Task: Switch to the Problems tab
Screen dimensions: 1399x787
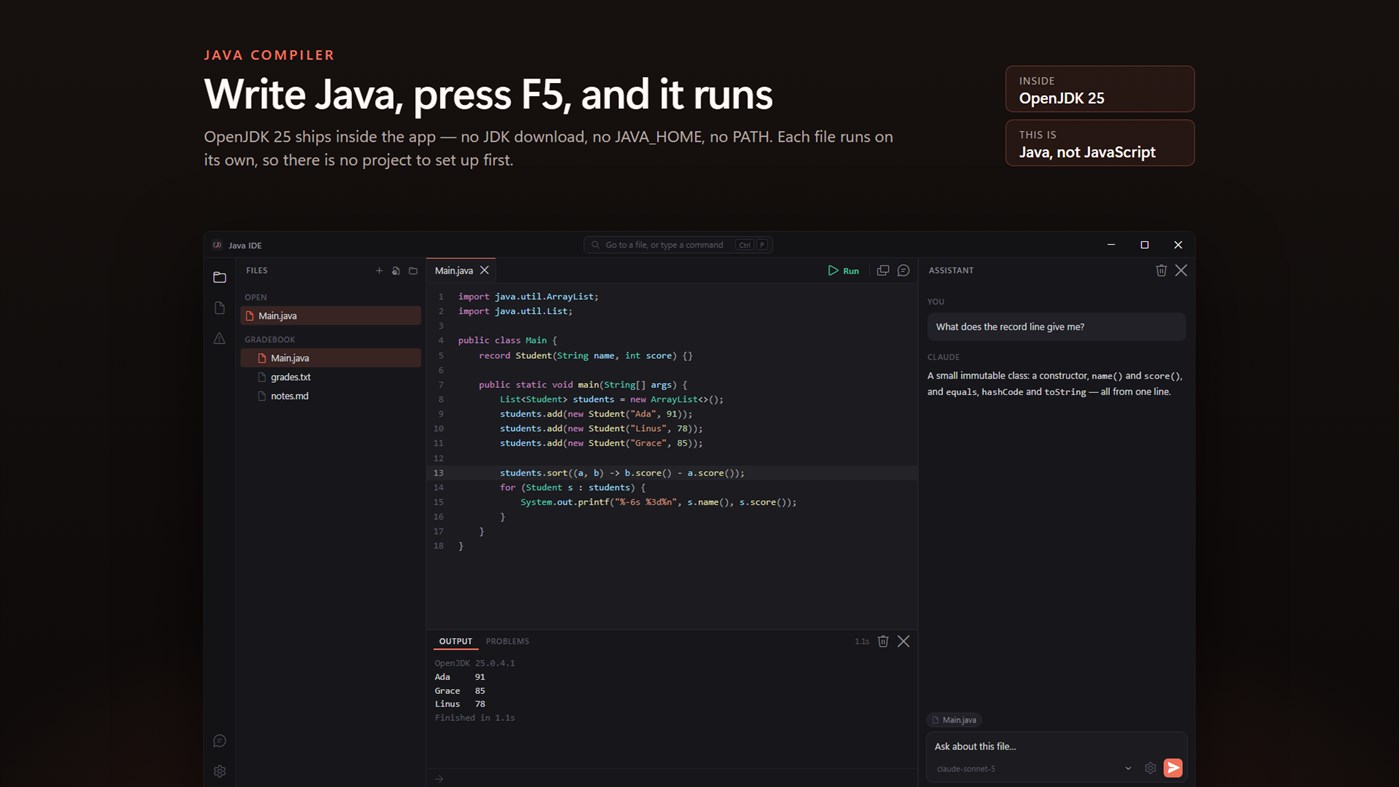Action: coord(508,642)
